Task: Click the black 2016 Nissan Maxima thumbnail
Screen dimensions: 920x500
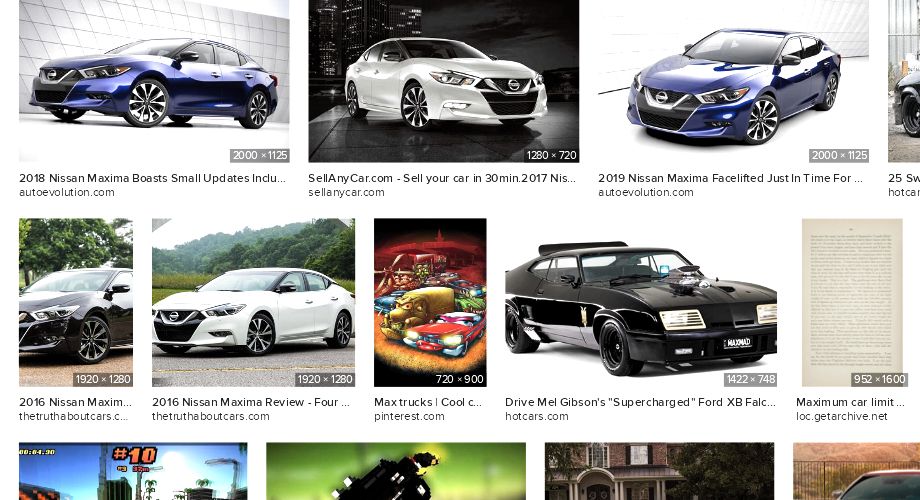Action: click(x=76, y=302)
